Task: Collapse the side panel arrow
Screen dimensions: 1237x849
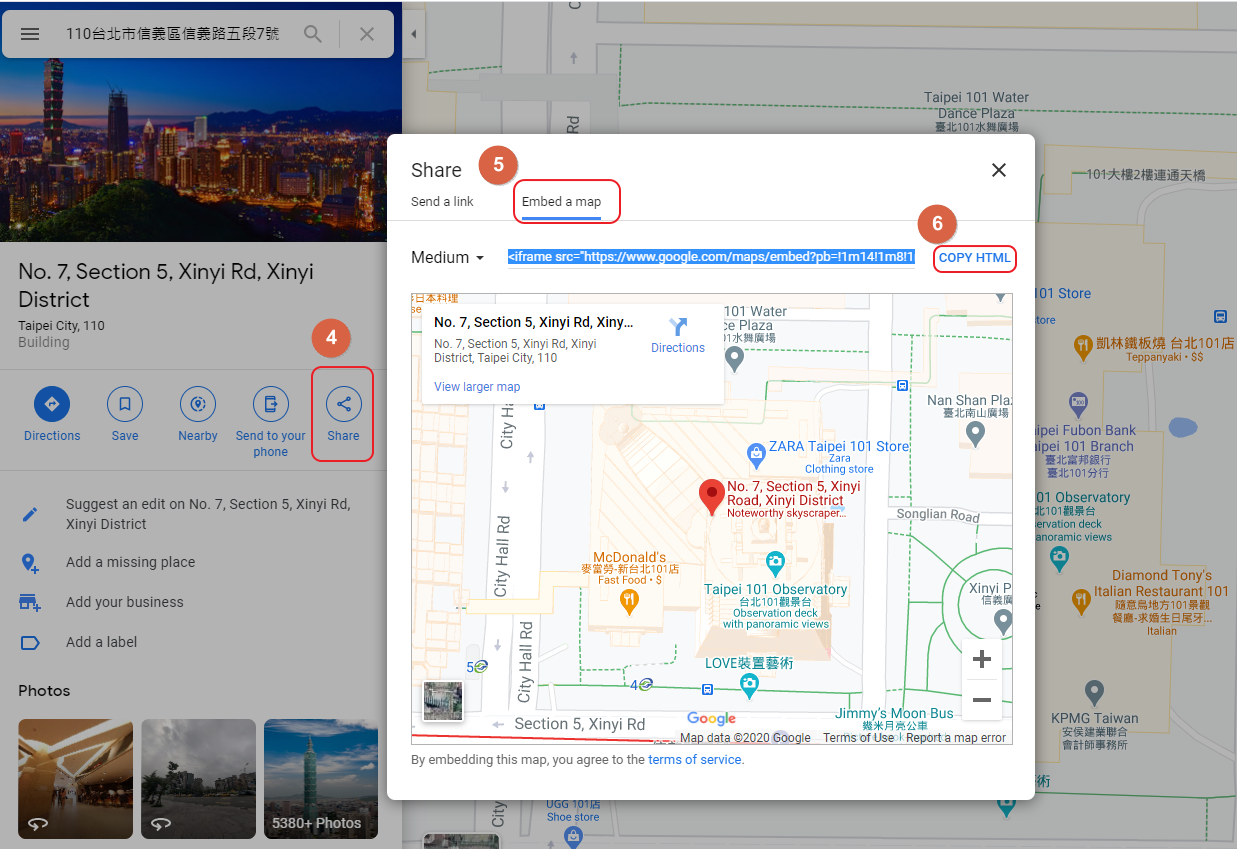Action: 413,34
